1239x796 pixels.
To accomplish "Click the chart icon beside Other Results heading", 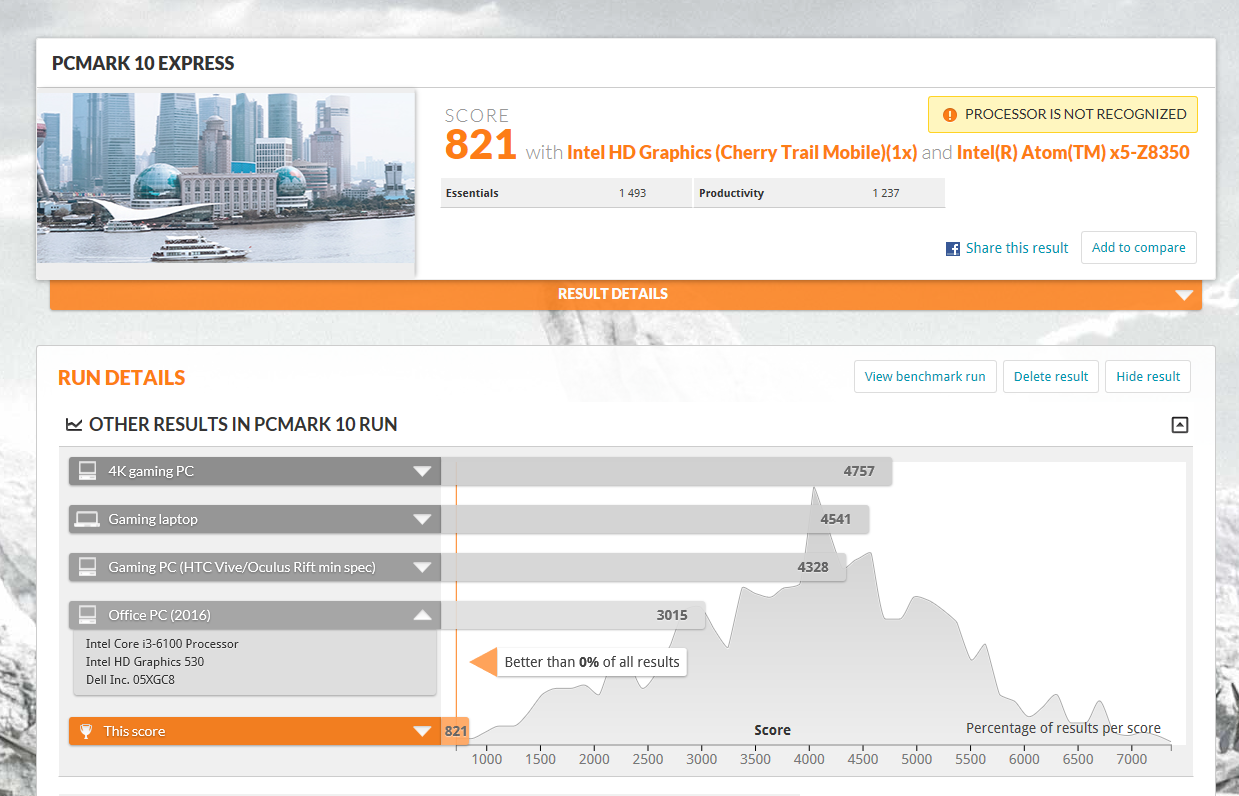I will (x=74, y=425).
